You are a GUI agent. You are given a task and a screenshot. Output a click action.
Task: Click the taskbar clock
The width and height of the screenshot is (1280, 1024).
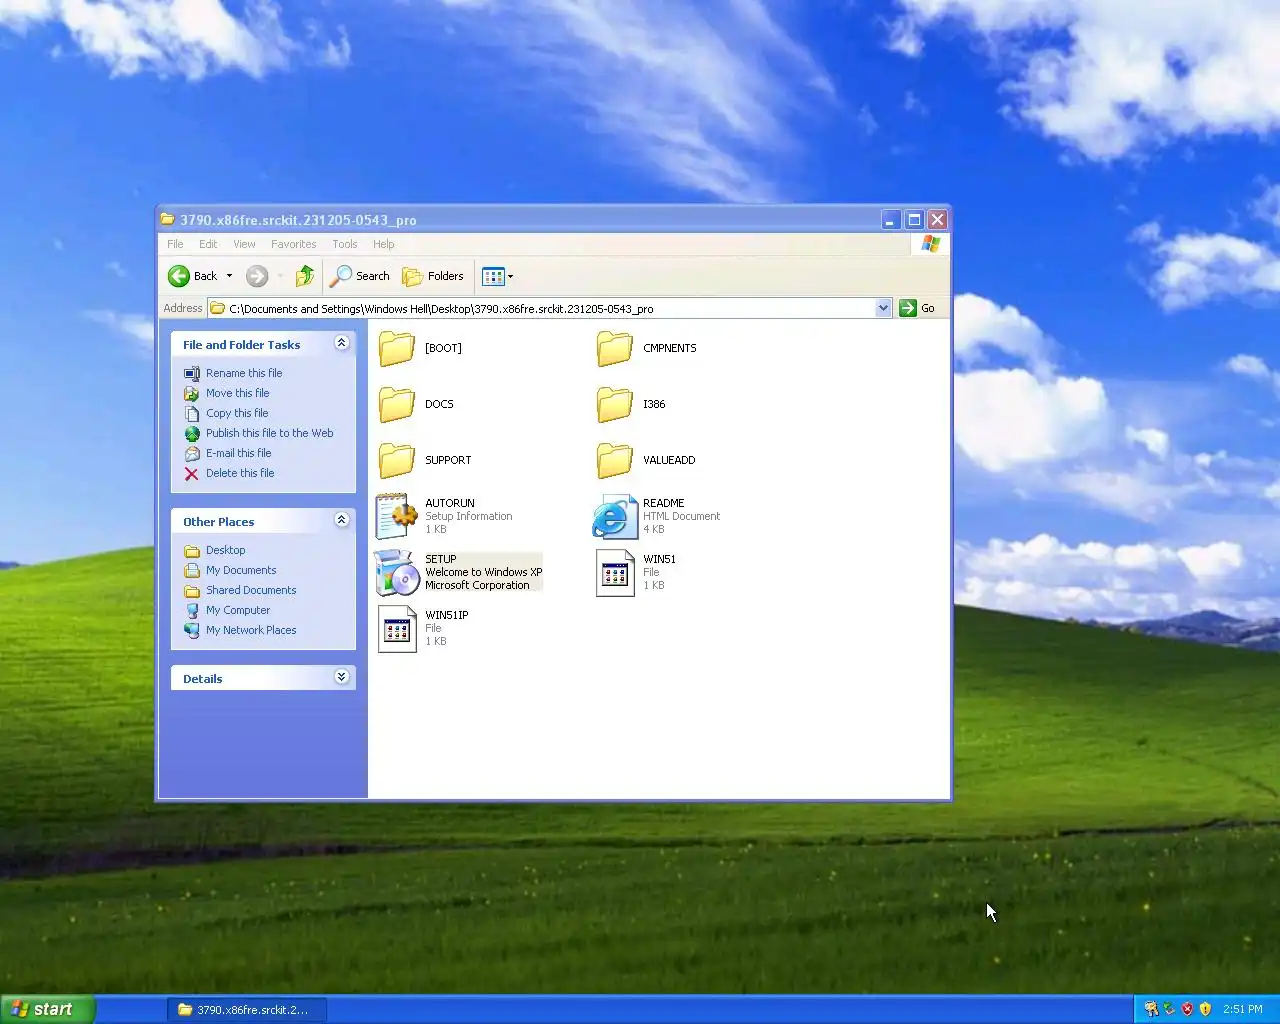(x=1243, y=1009)
